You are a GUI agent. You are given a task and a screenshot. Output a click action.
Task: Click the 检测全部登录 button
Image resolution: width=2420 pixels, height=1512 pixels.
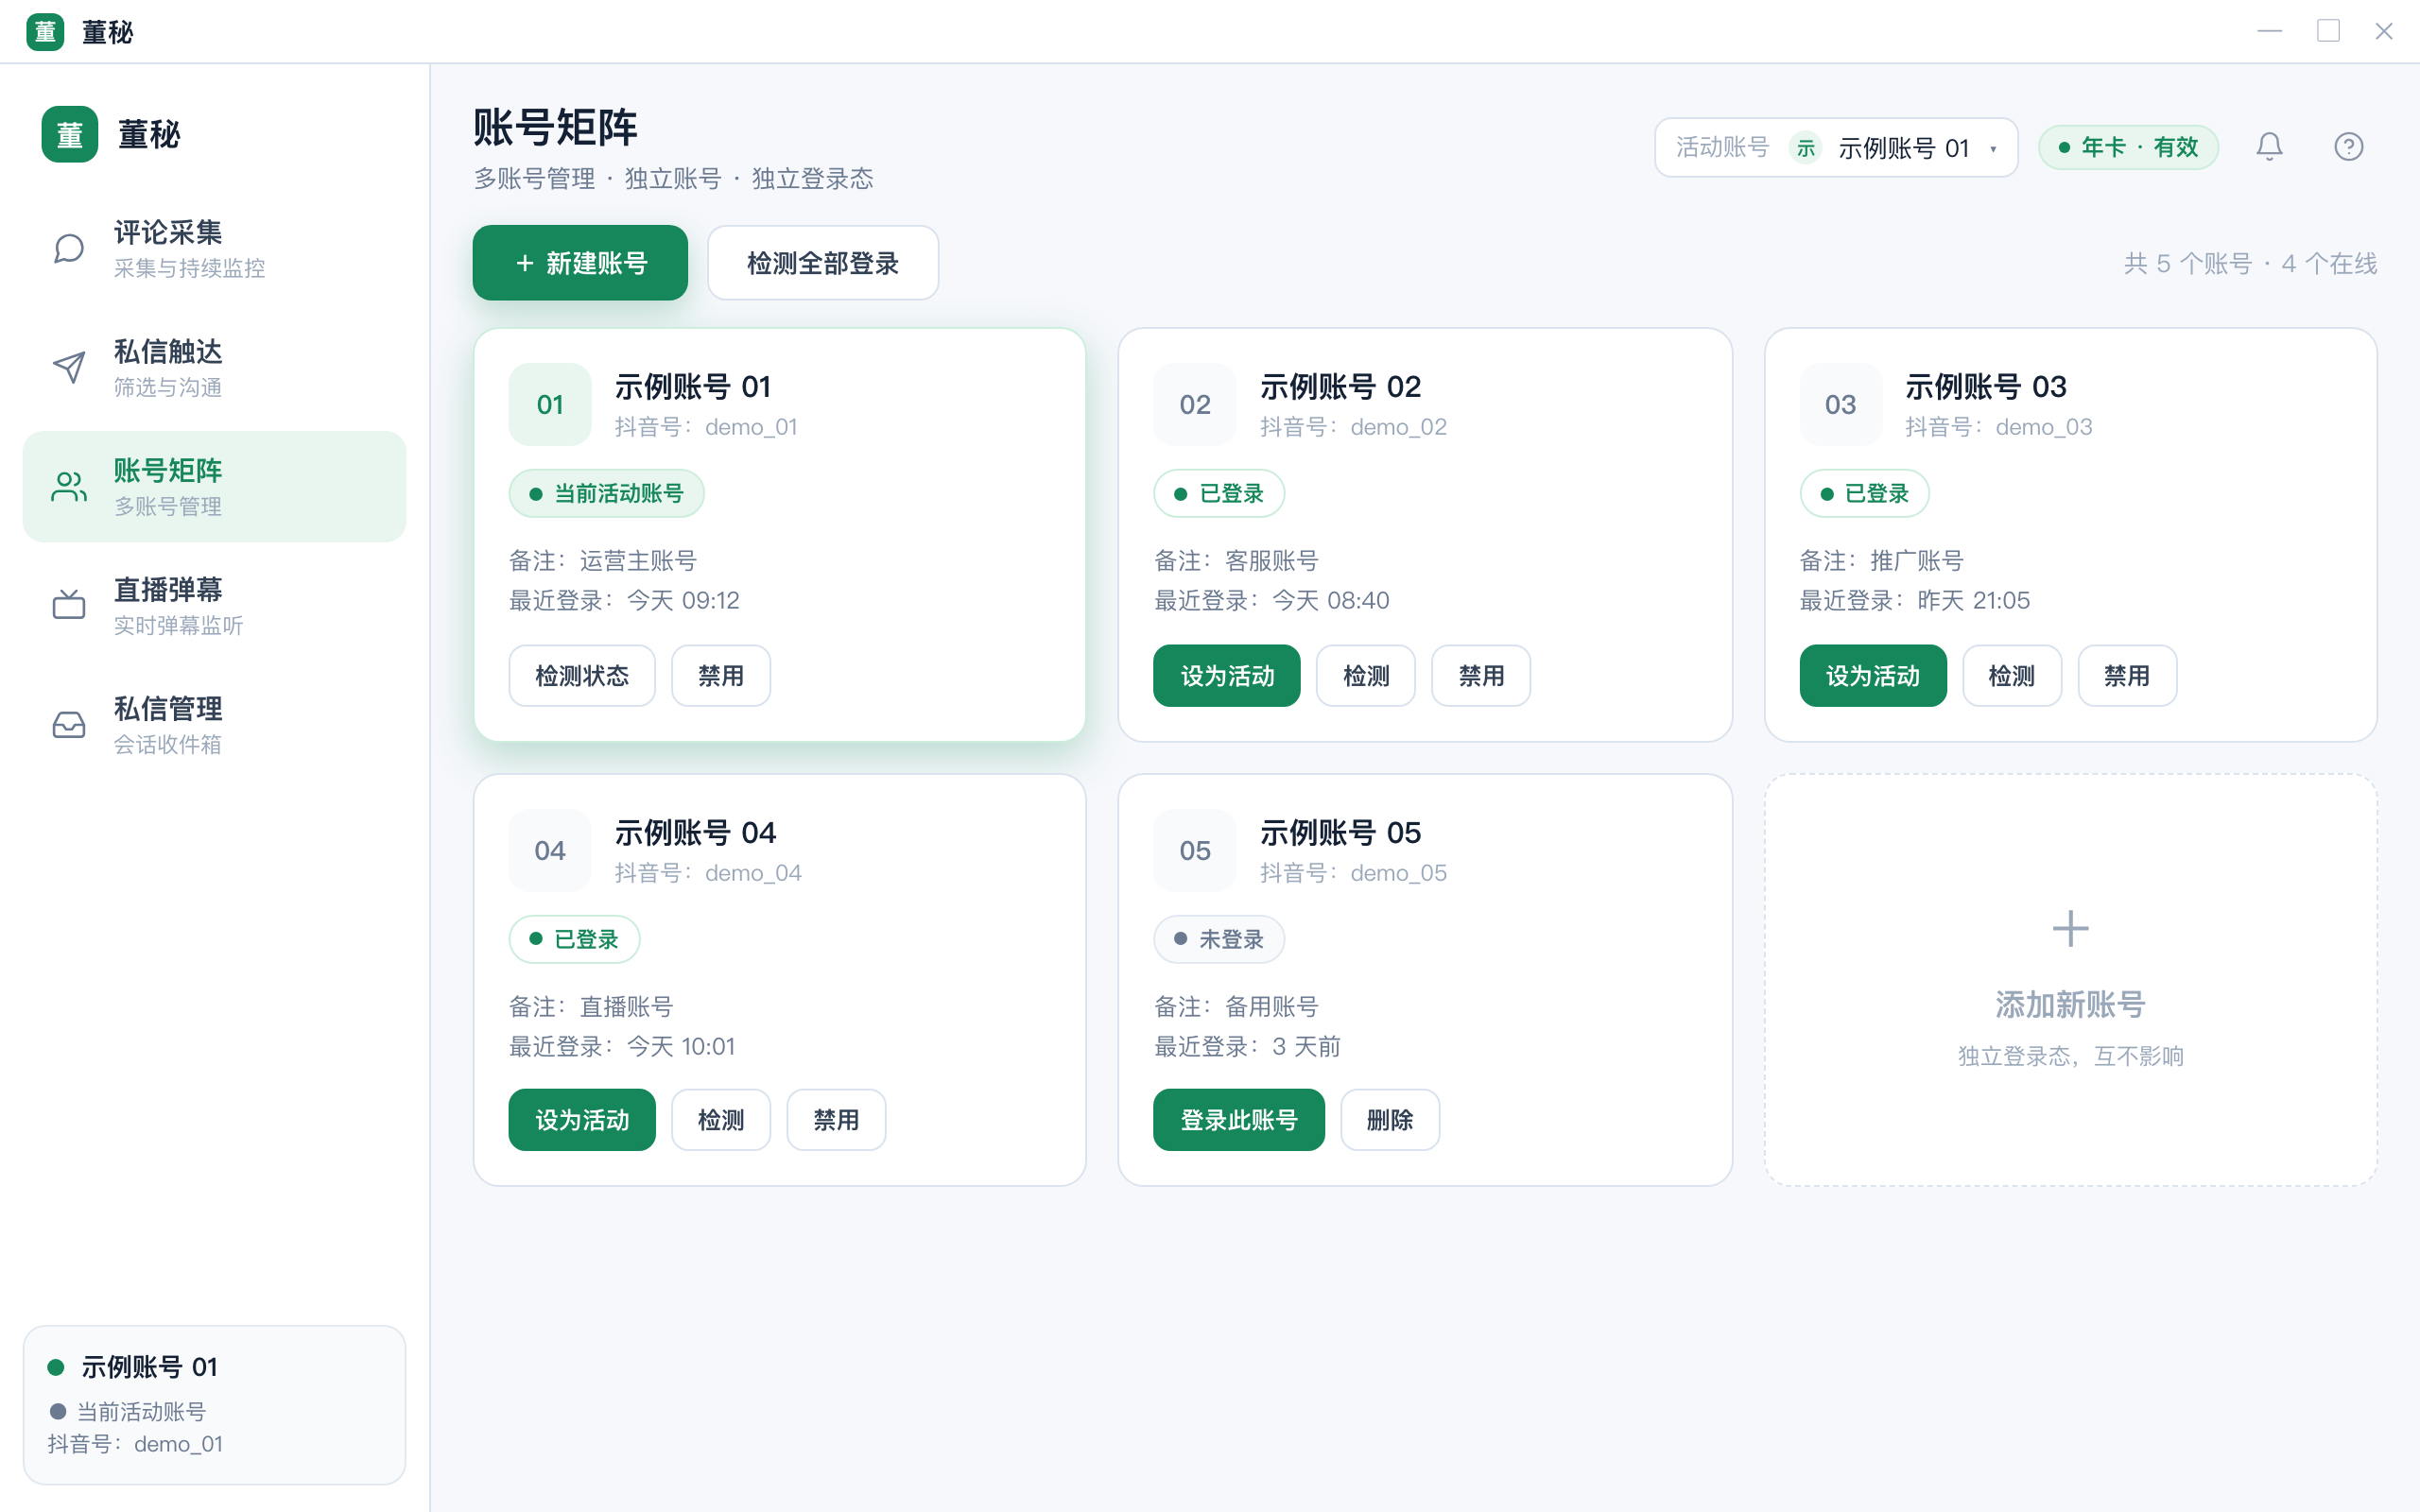tap(823, 263)
